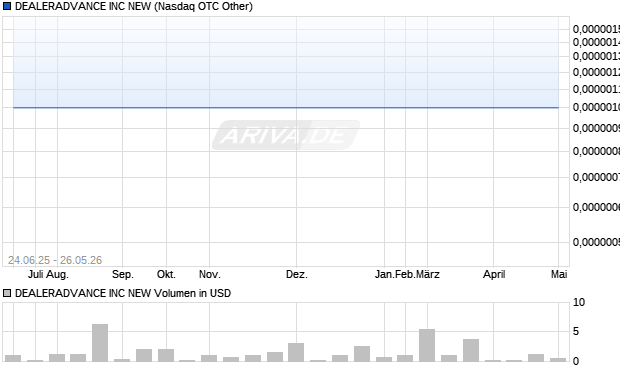The width and height of the screenshot is (620, 371).
Task: Click the 'Dez.' month axis label
Action: coord(297,274)
